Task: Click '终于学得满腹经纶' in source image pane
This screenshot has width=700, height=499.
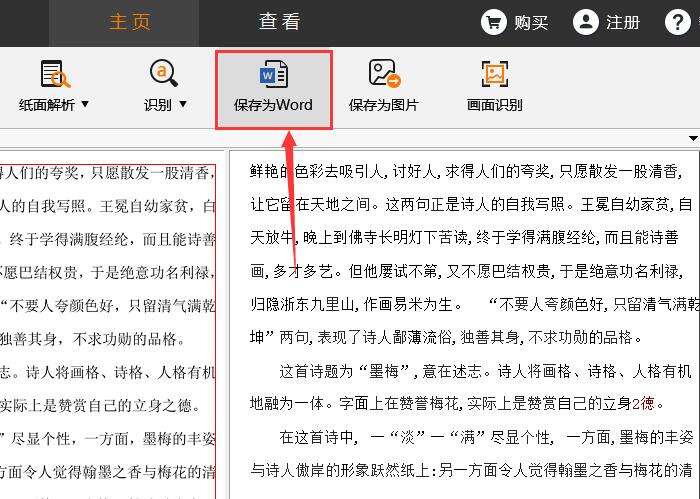Action: pyautogui.click(x=68, y=239)
